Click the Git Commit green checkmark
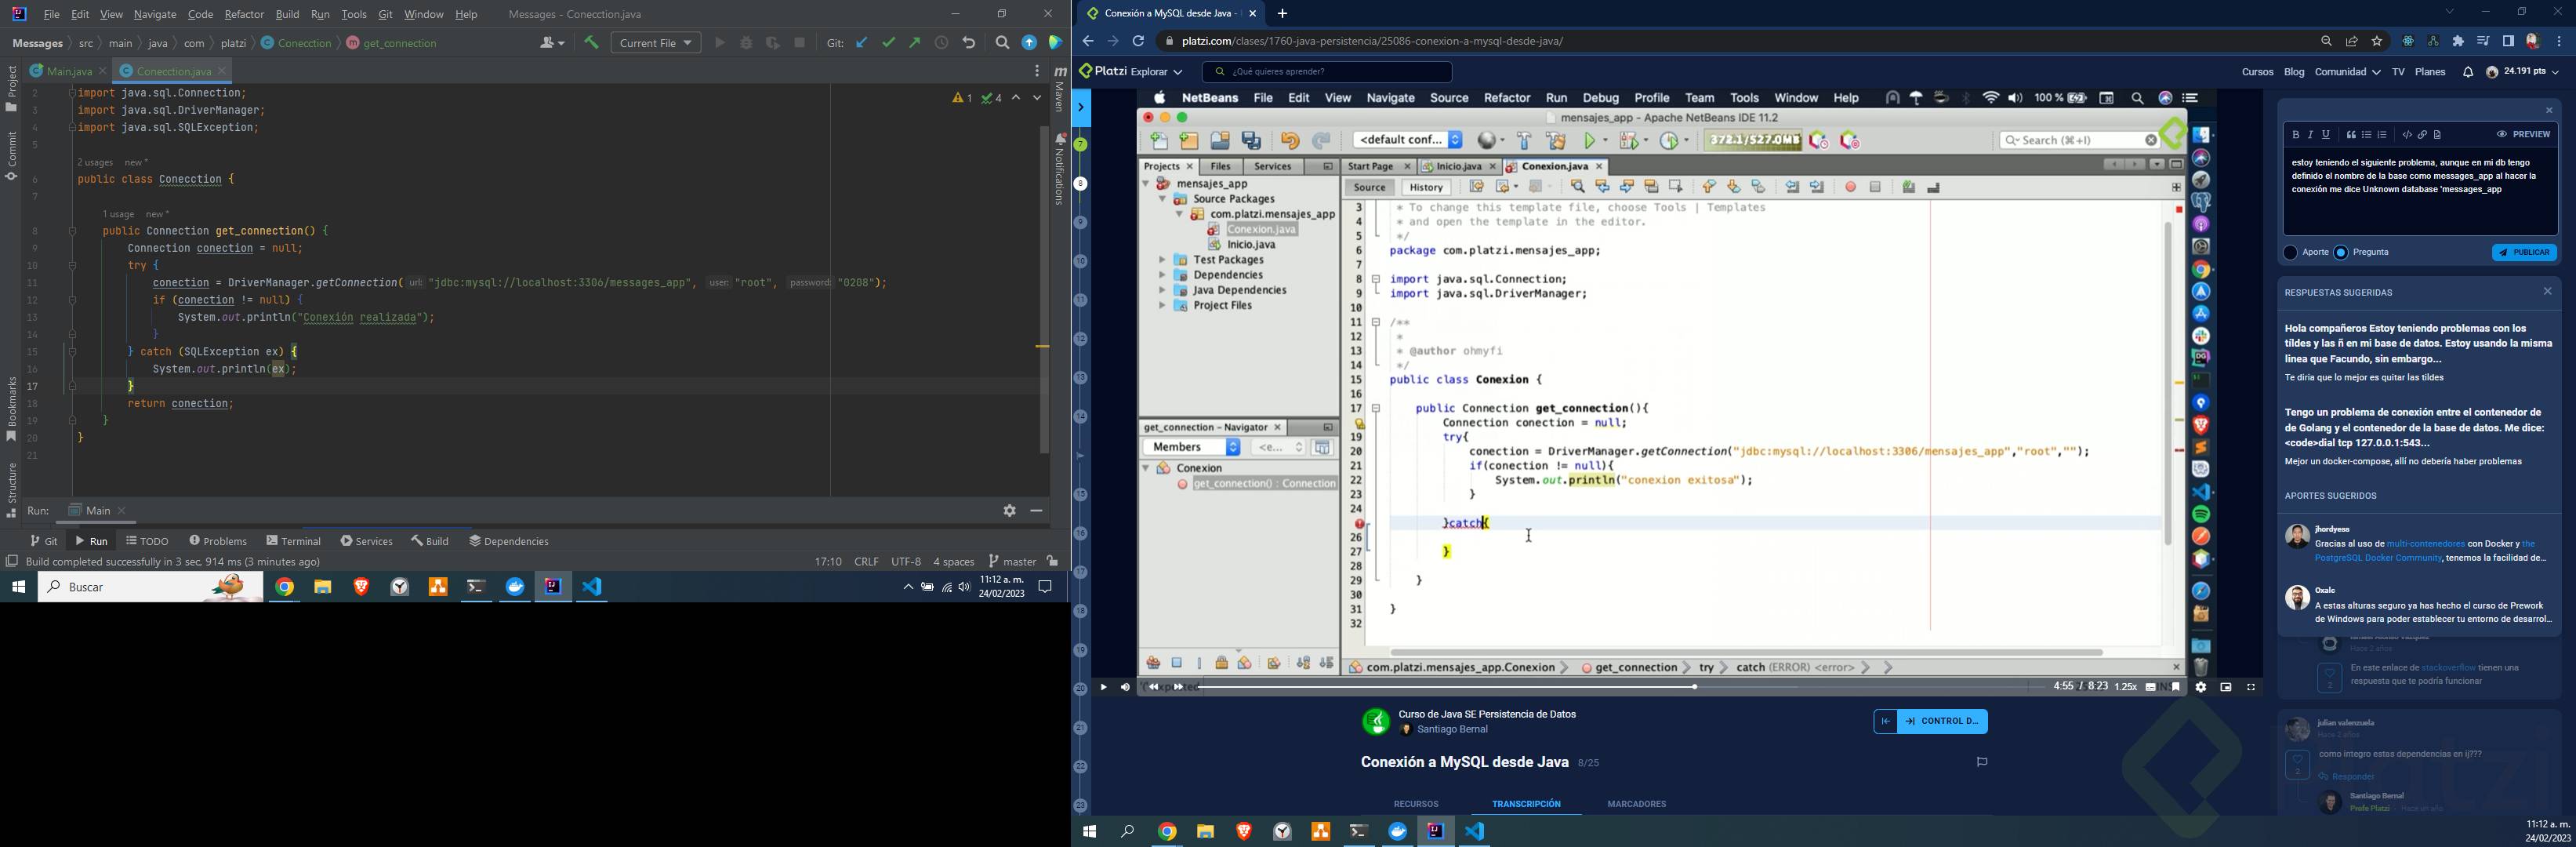Screen dimensions: 2576x847 [x=889, y=43]
